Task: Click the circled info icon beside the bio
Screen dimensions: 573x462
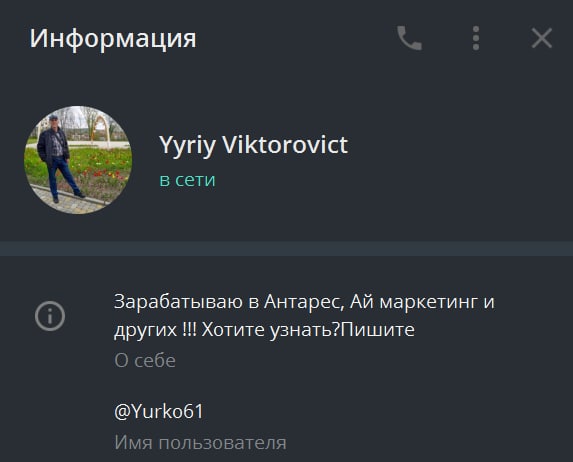Action: point(50,316)
